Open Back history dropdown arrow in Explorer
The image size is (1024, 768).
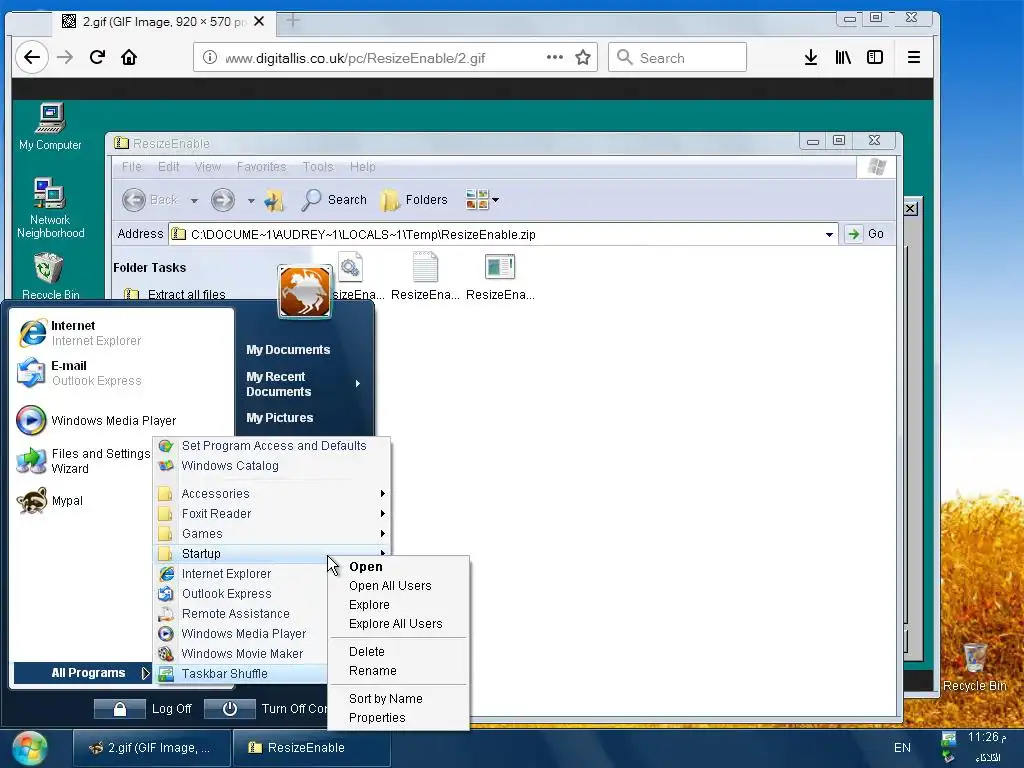pos(194,200)
